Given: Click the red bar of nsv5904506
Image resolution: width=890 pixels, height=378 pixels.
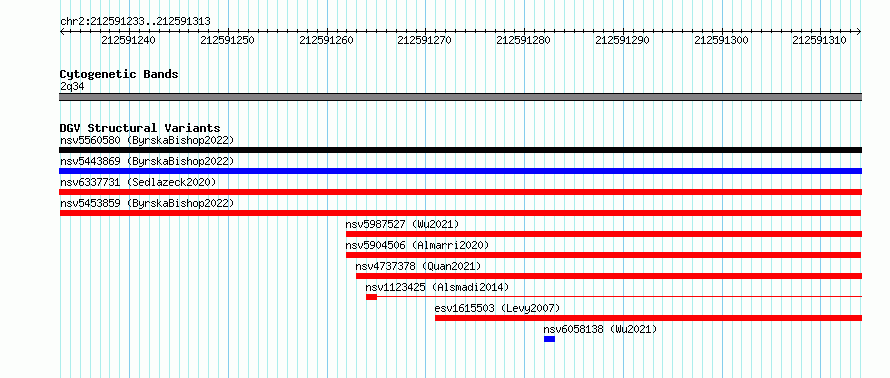Looking at the screenshot, I should click(604, 255).
